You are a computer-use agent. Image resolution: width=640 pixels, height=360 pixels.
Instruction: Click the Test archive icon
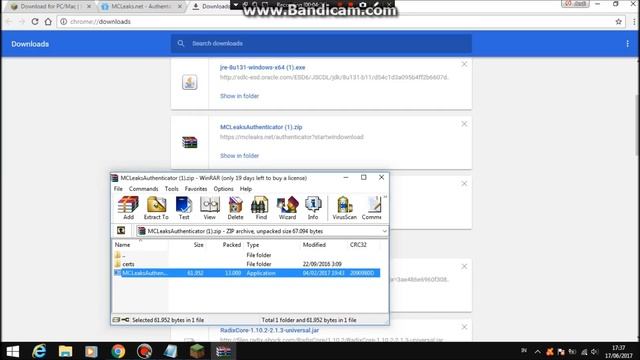click(184, 208)
